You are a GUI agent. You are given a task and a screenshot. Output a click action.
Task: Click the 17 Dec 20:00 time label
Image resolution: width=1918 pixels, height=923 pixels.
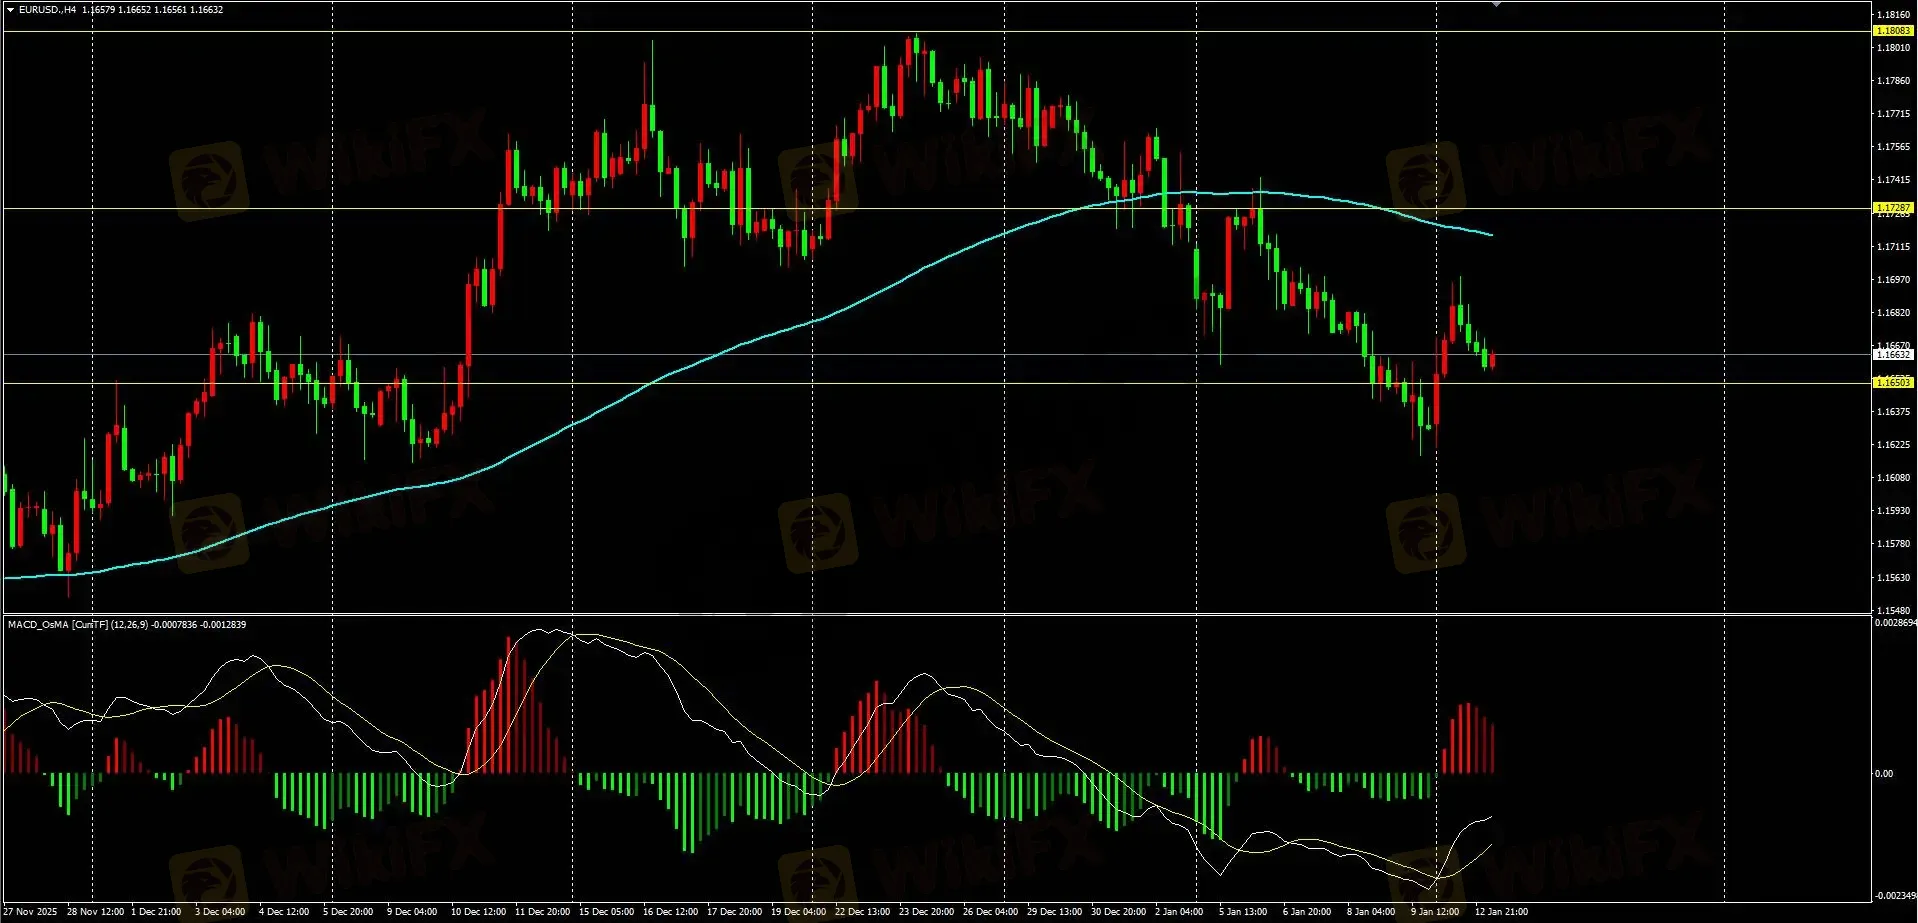734,912
